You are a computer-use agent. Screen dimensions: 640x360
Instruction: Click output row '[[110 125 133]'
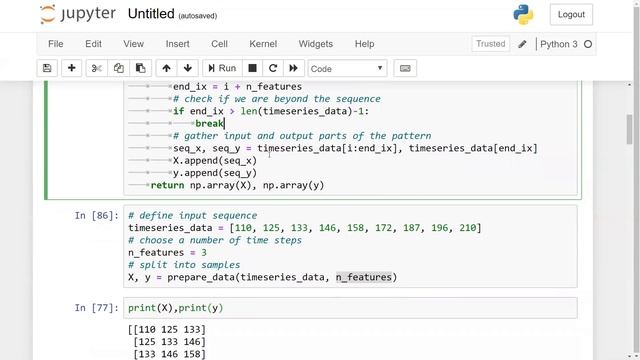coord(167,329)
